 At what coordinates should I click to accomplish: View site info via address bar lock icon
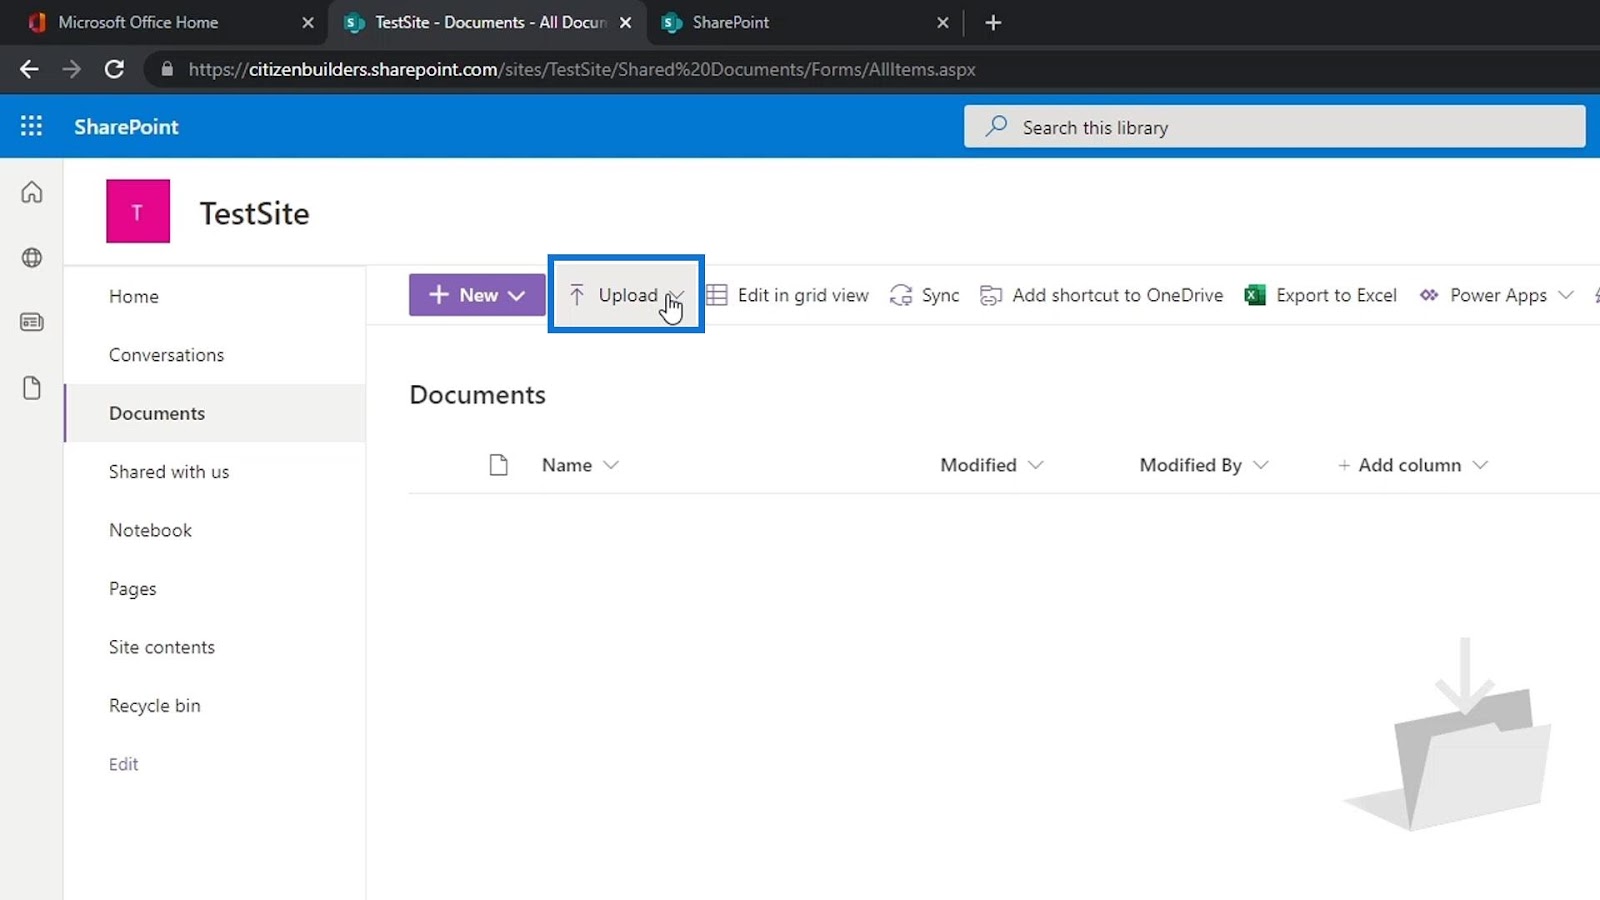167,69
